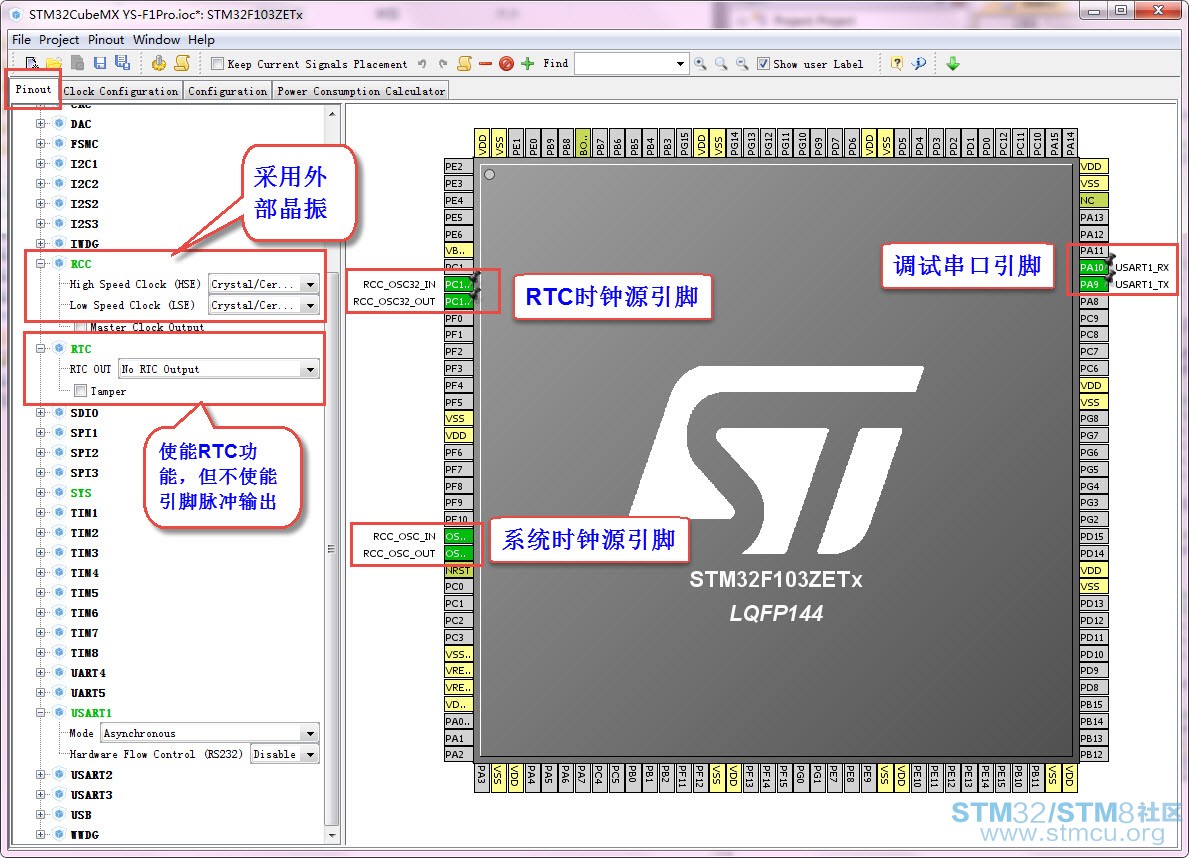Image resolution: width=1189 pixels, height=858 pixels.
Task: Click the RCC_OSC32_OUT green pin
Action: (x=458, y=301)
